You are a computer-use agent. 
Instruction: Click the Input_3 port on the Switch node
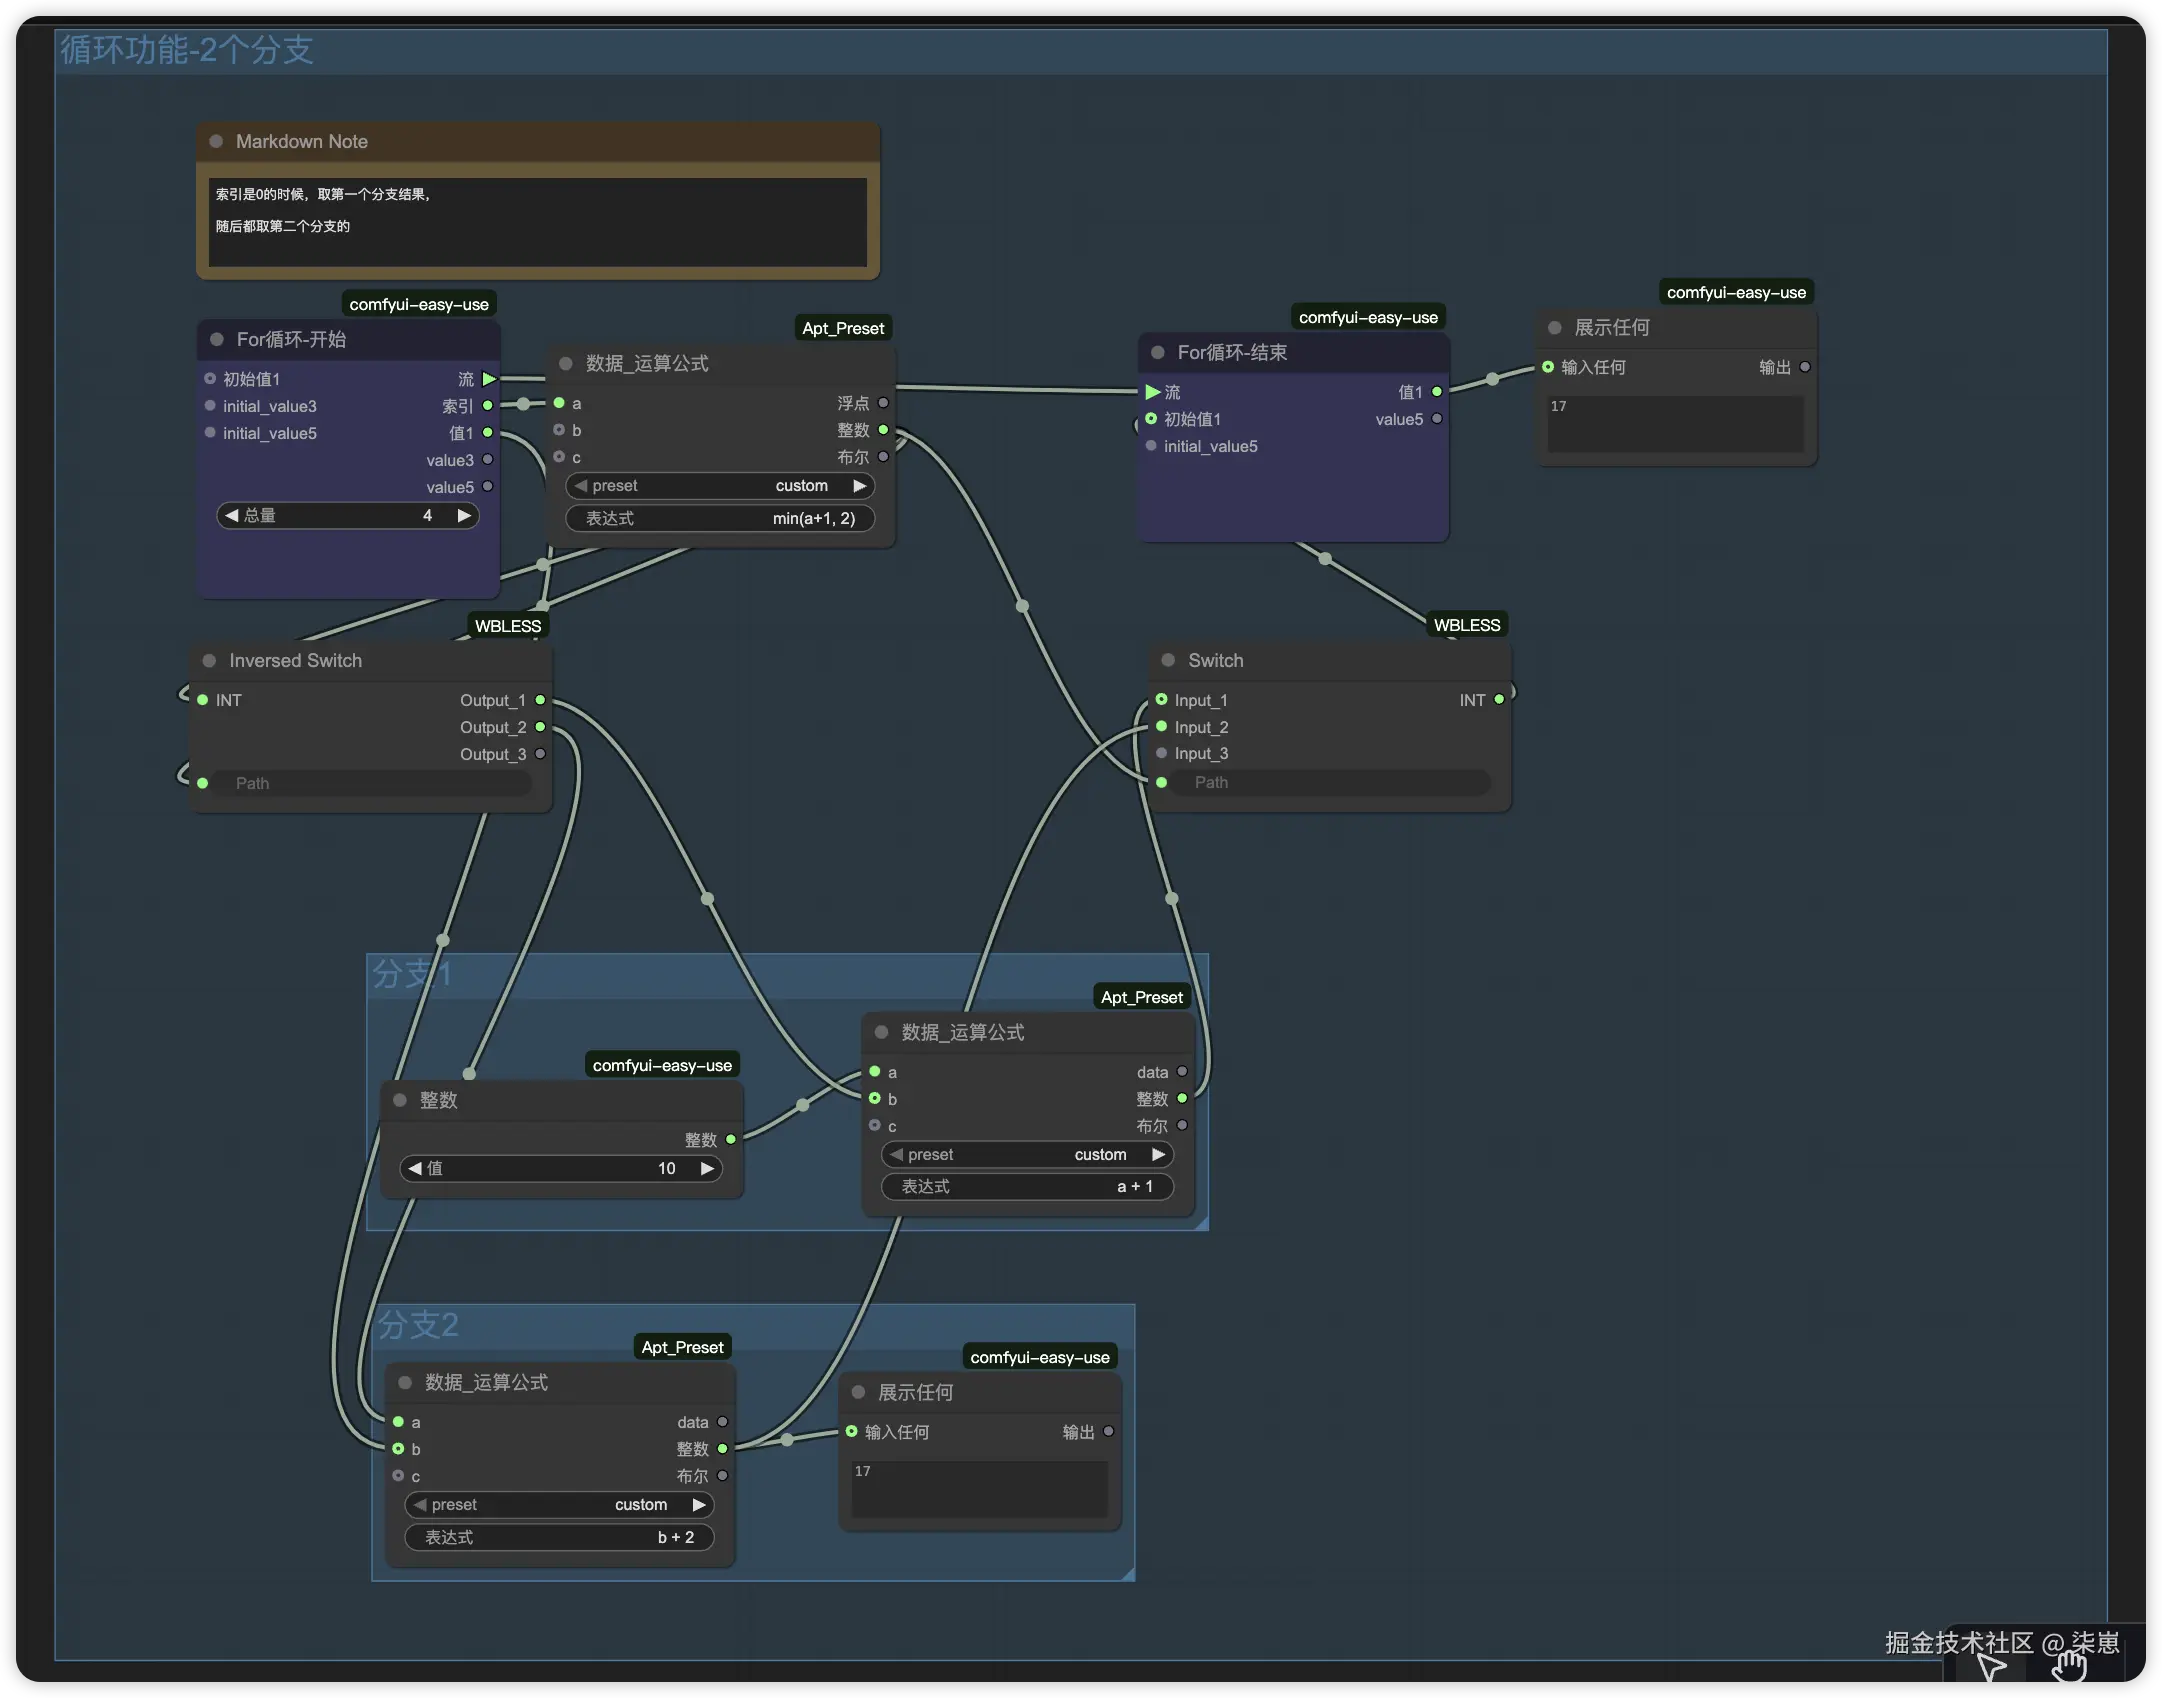tap(1161, 753)
